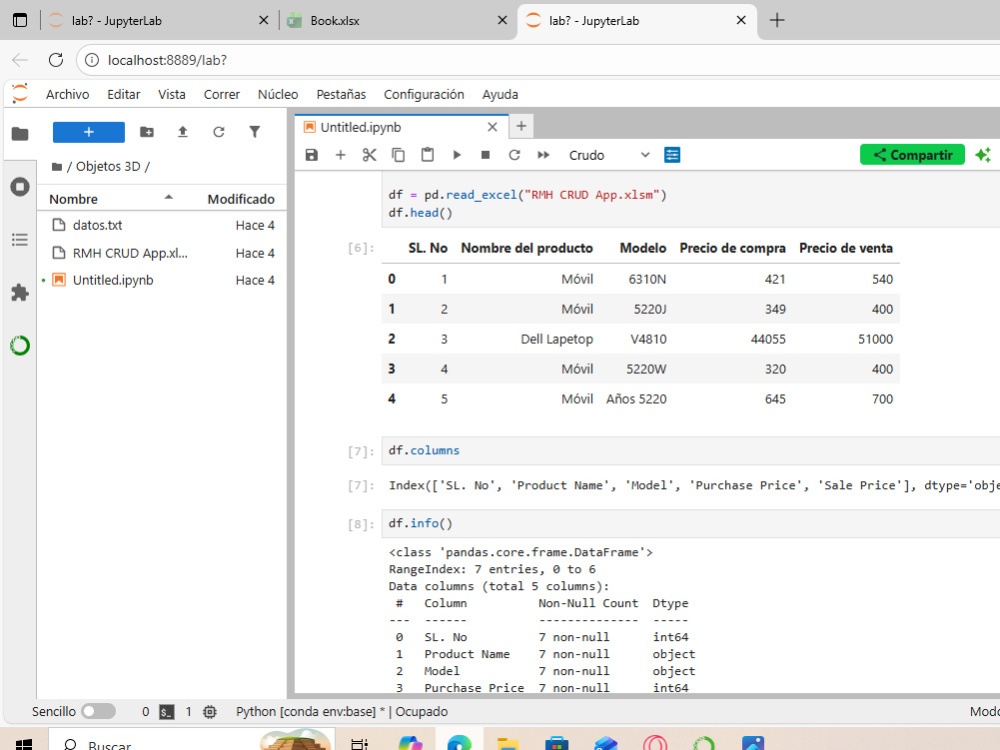Paste cell from clipboard
The height and width of the screenshot is (750, 1000).
(427, 155)
